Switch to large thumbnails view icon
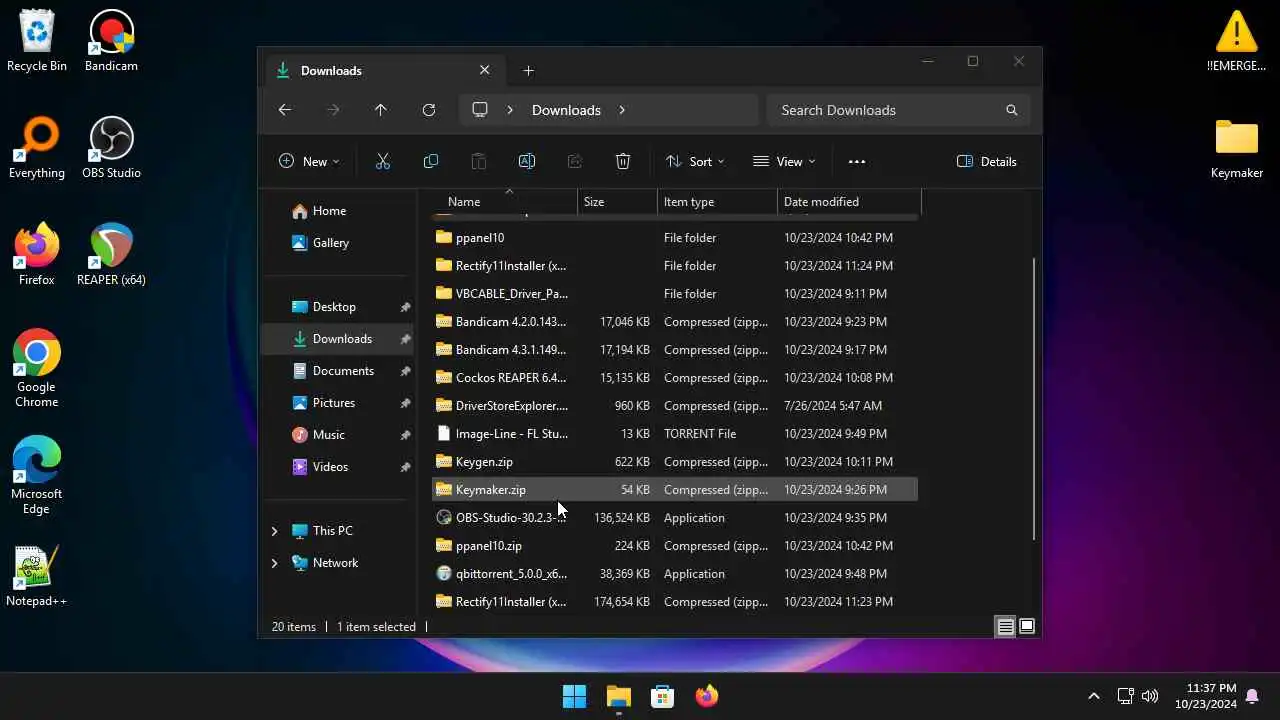The image size is (1280, 720). click(x=1027, y=627)
